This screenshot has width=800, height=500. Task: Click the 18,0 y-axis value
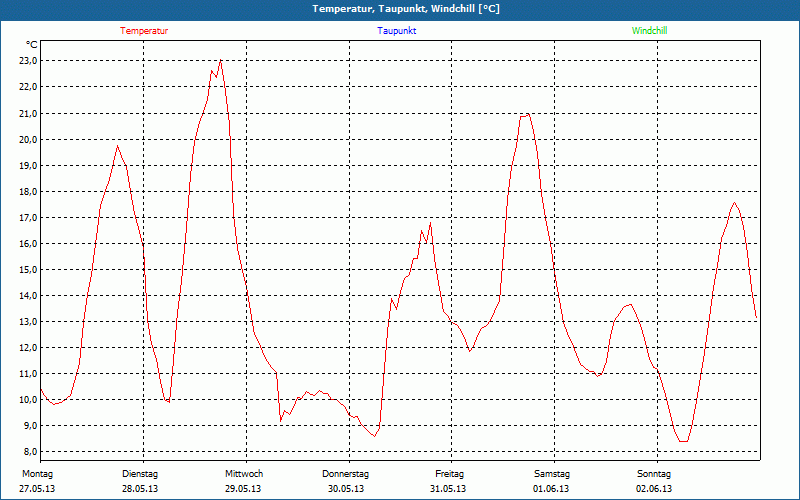pos(28,191)
